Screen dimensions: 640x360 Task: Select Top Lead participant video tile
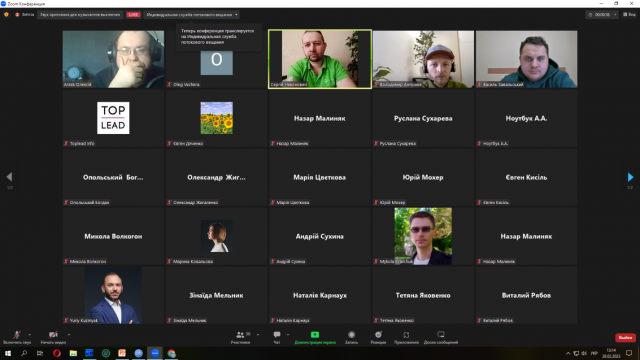(113, 118)
